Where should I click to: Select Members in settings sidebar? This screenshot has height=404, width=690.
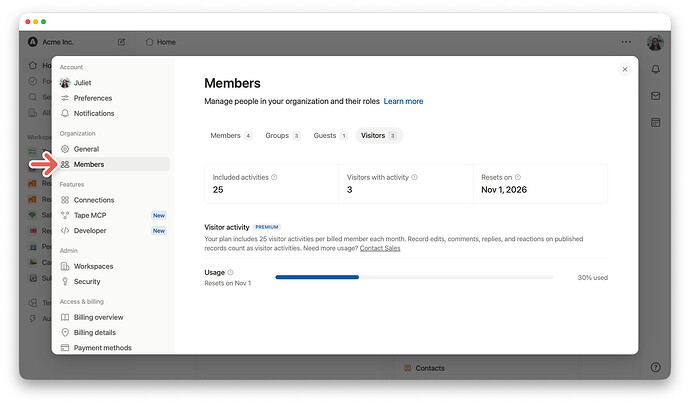tap(114, 164)
